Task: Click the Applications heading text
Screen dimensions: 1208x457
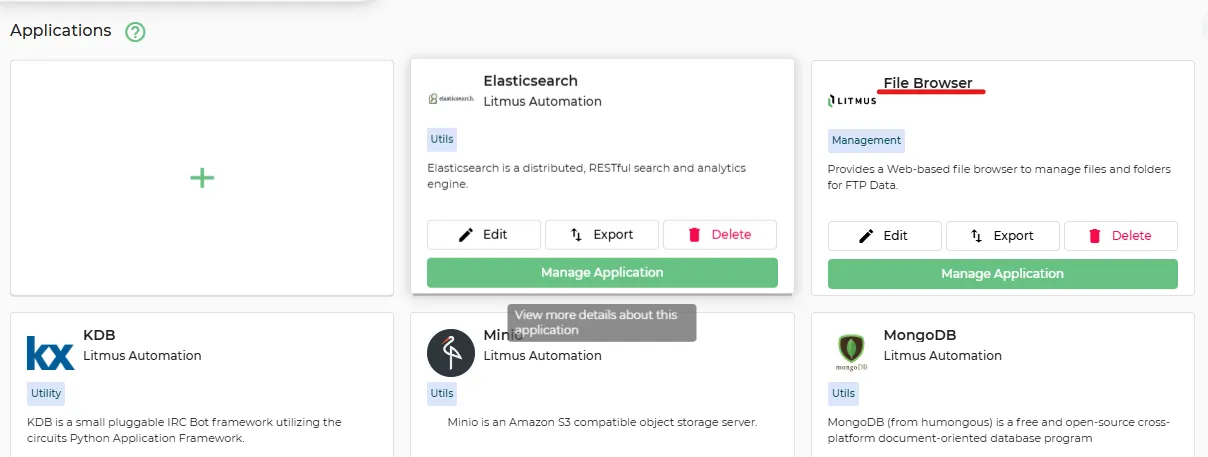Action: tap(61, 31)
